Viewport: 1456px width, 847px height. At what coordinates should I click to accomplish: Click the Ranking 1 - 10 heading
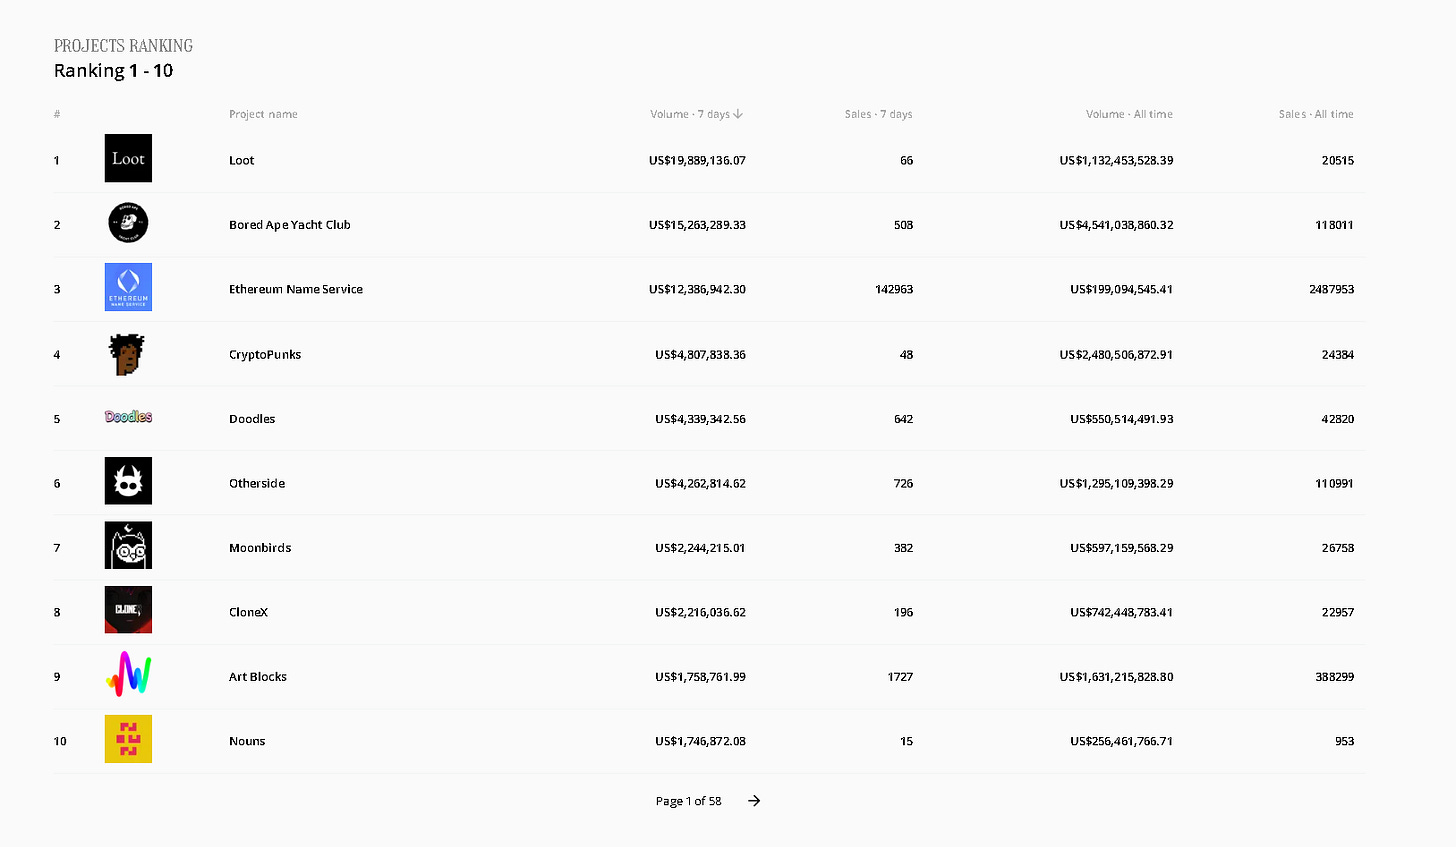(x=114, y=71)
